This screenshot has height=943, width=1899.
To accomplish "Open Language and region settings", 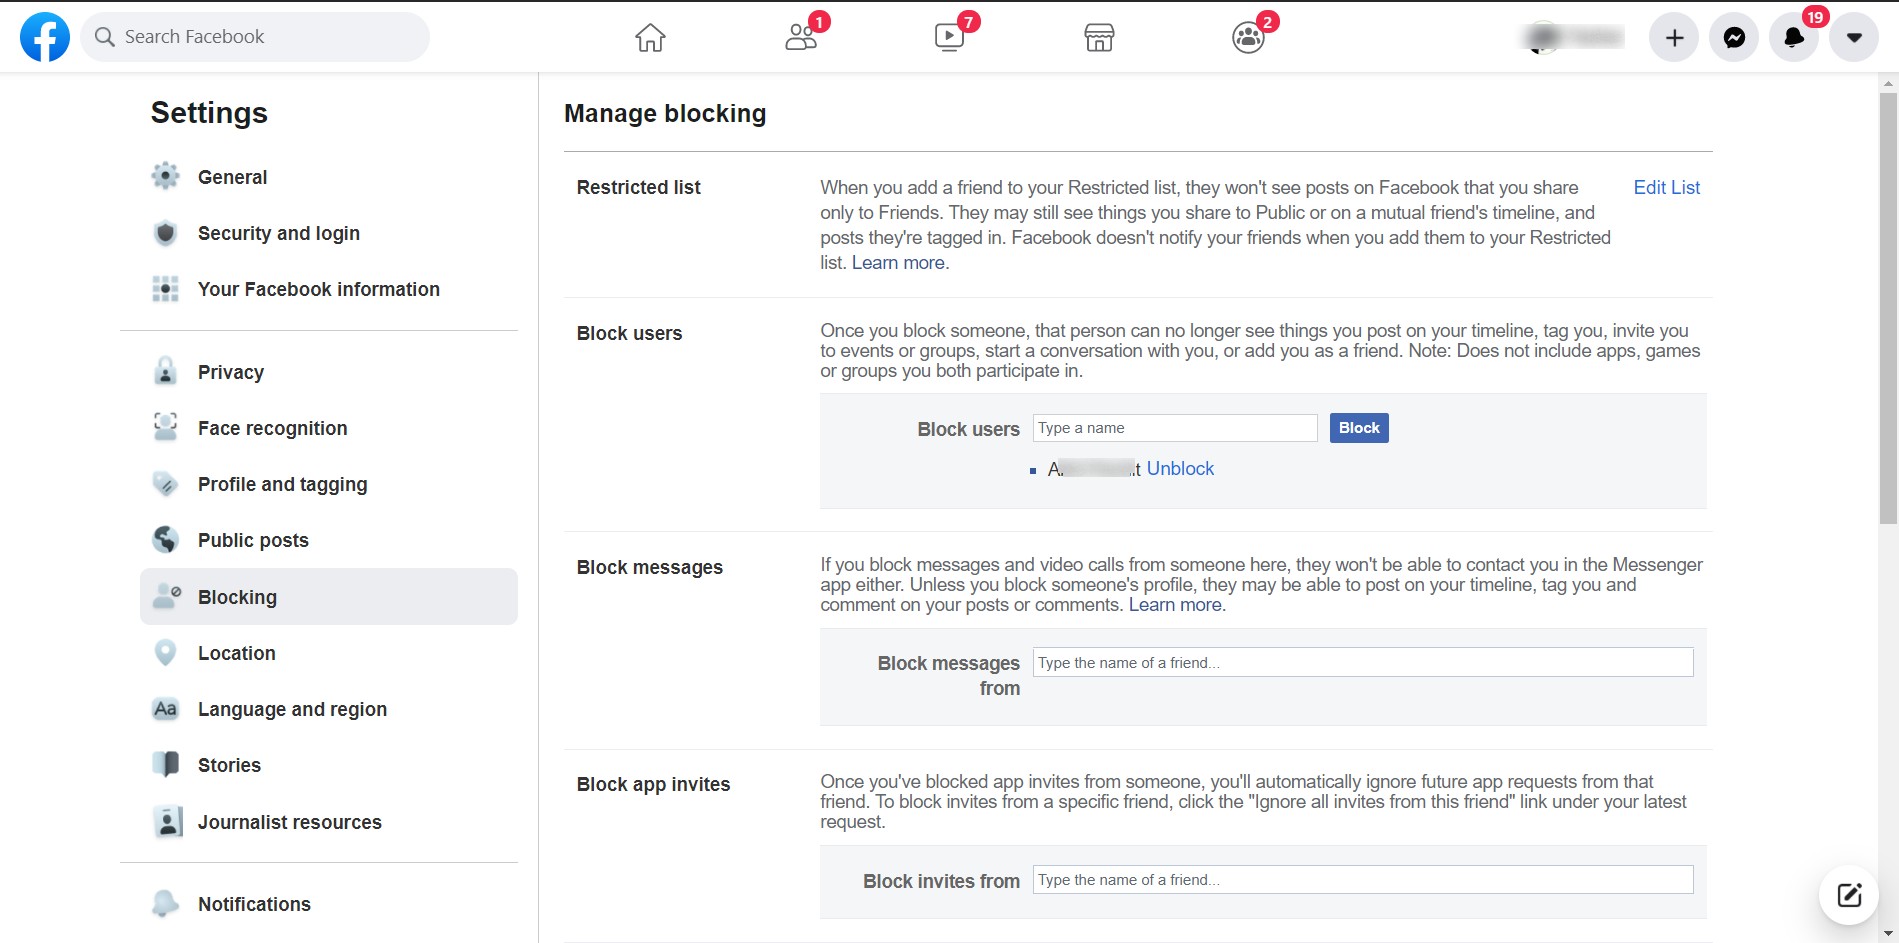I will (x=291, y=709).
